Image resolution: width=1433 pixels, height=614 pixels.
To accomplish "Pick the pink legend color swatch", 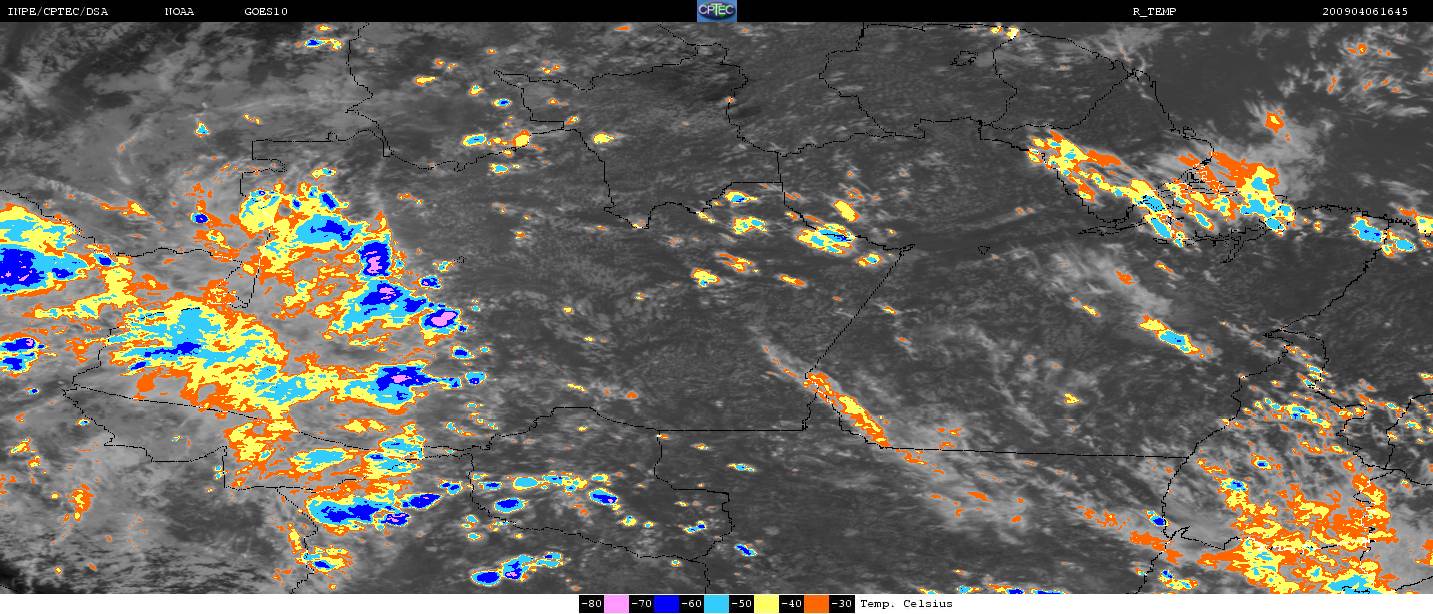I will [617, 604].
